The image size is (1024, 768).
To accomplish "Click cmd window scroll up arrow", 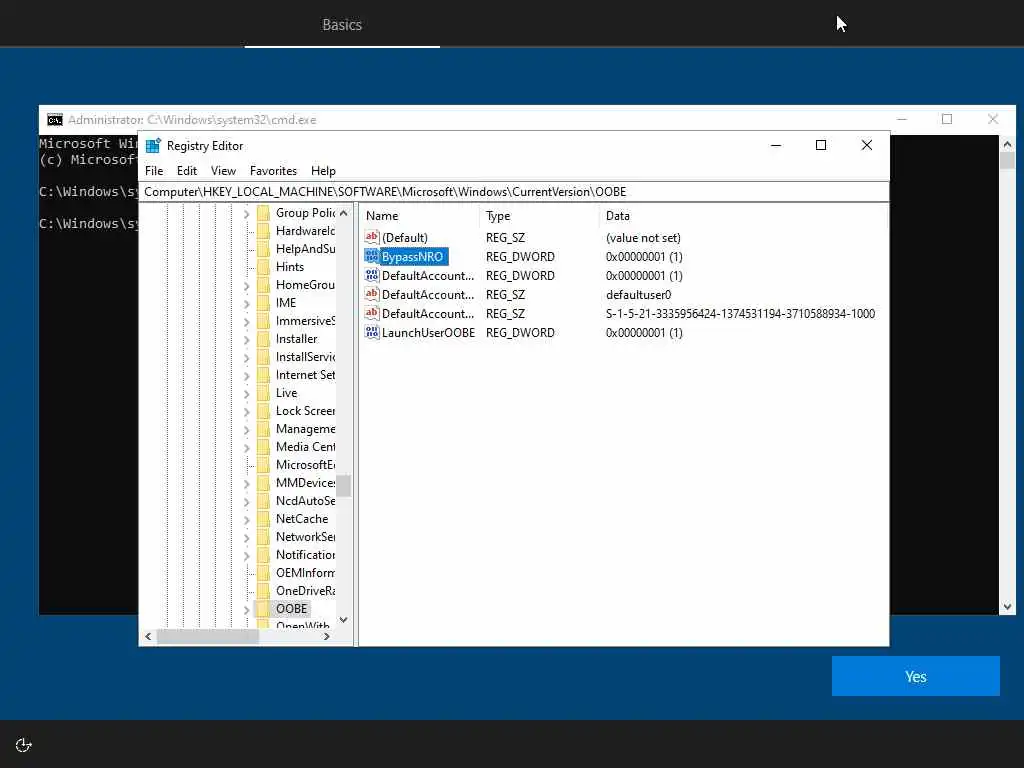I will point(1007,144).
